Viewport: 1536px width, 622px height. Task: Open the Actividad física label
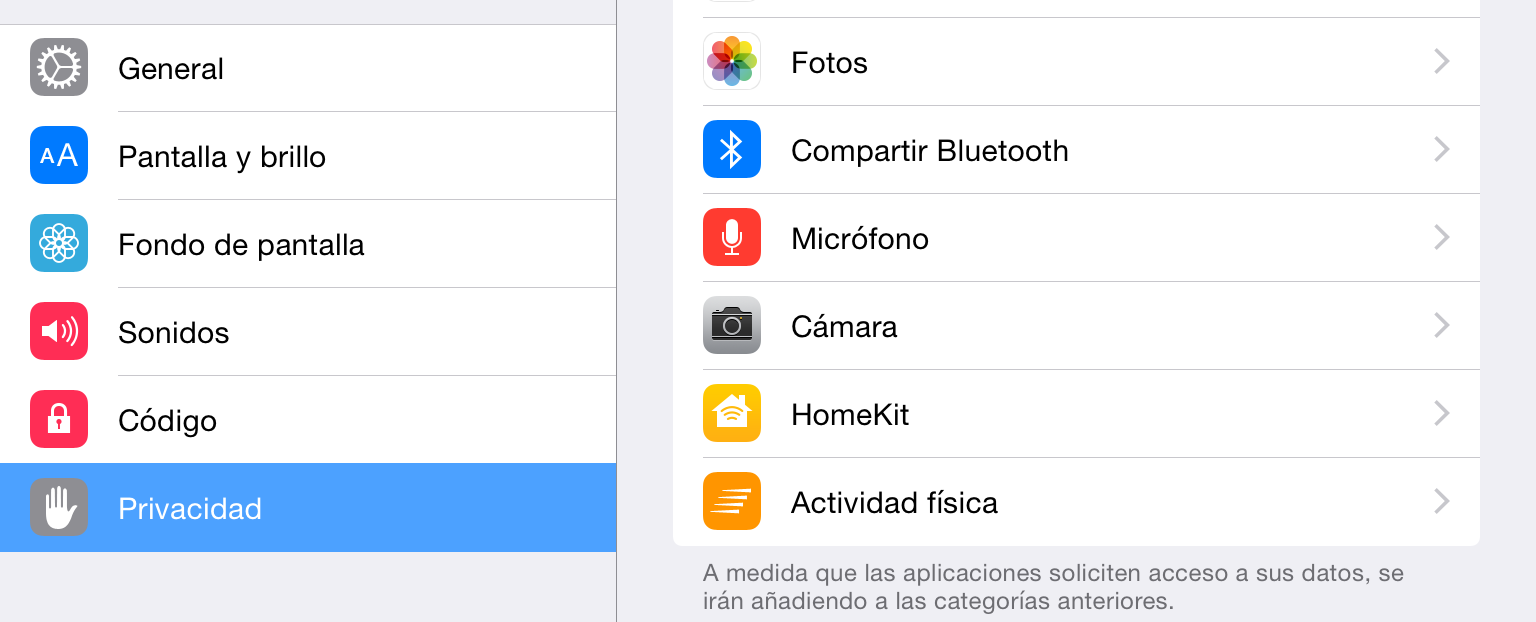(x=894, y=502)
